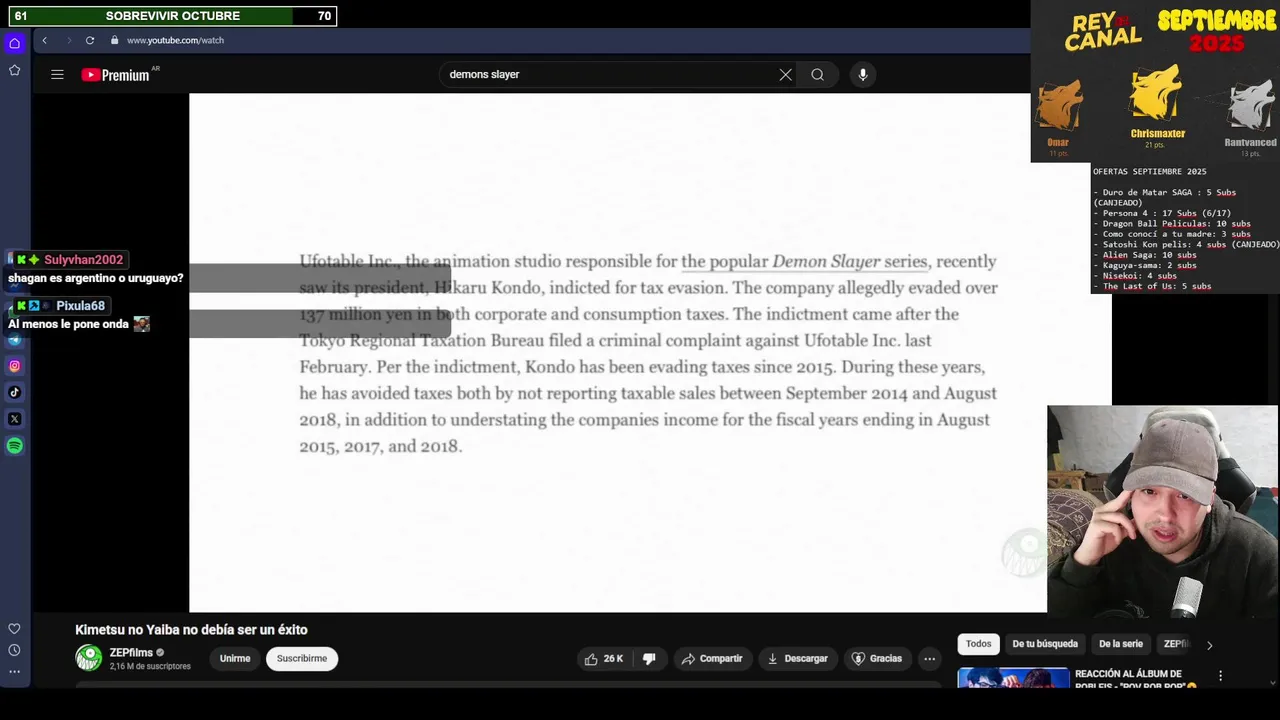Click the video title 'Kimetsu no Yaiba no debía ser un éxito'
Viewport: 1280px width, 720px height.
click(x=191, y=630)
